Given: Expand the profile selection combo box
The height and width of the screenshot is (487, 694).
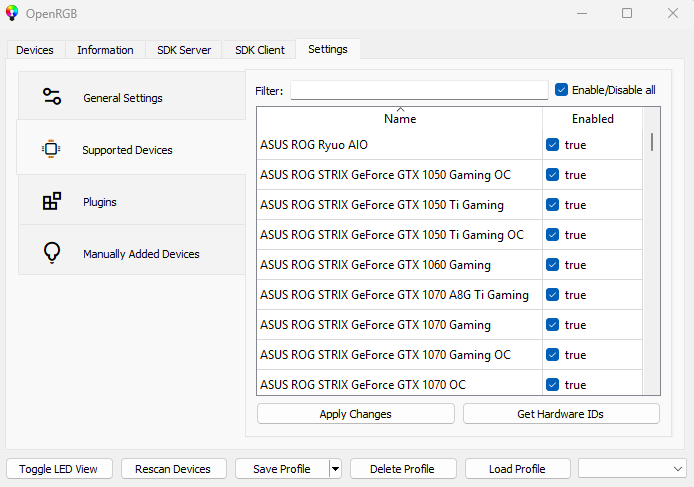Looking at the screenshot, I should 632,469.
